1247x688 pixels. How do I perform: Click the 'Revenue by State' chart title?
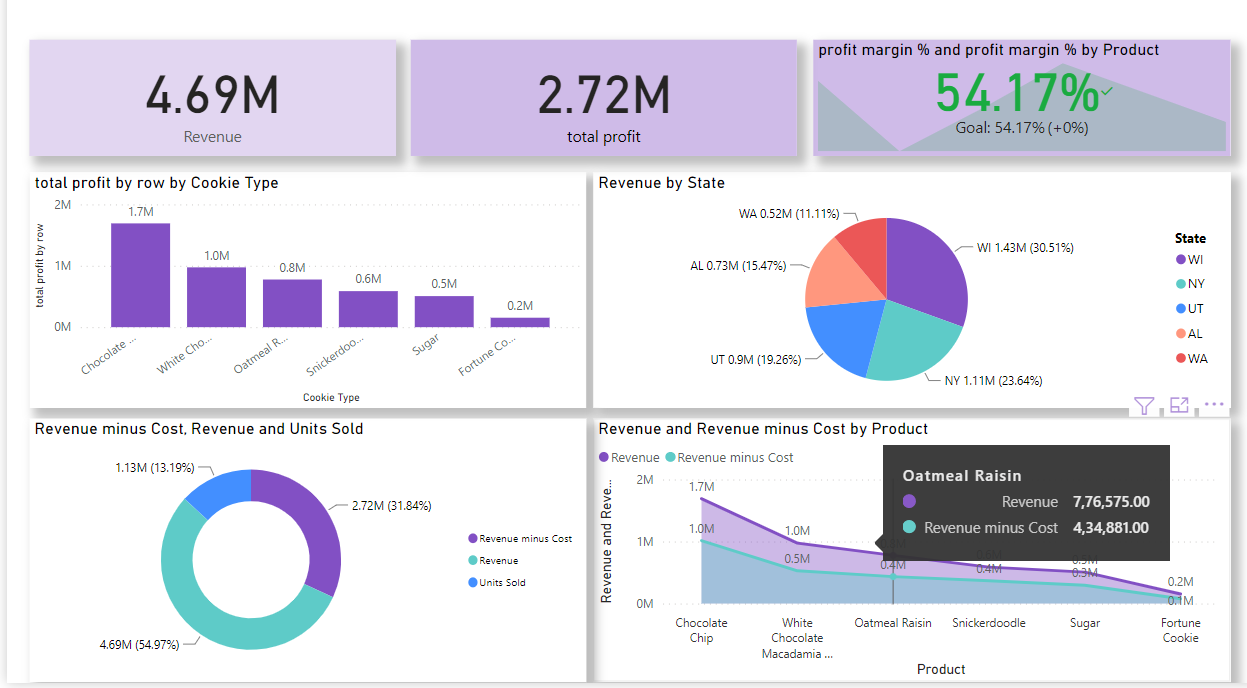point(662,183)
